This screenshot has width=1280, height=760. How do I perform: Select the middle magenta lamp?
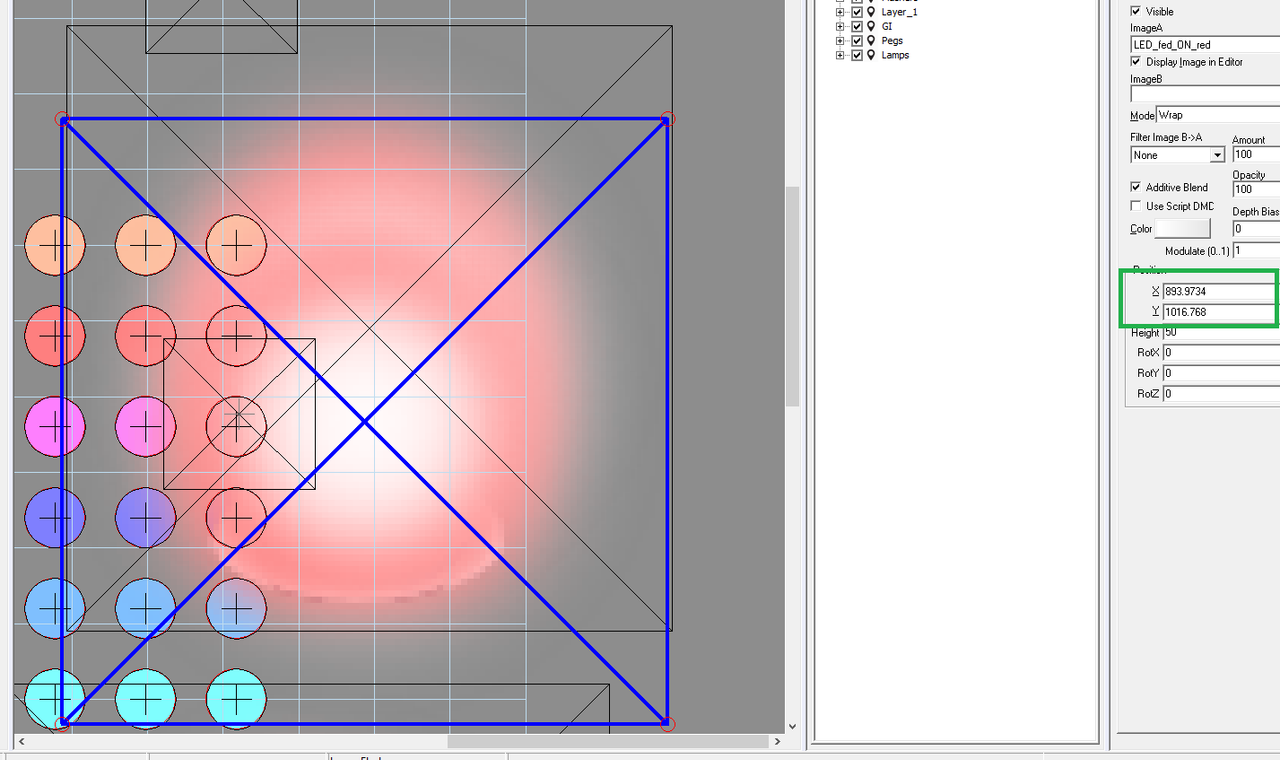(146, 427)
